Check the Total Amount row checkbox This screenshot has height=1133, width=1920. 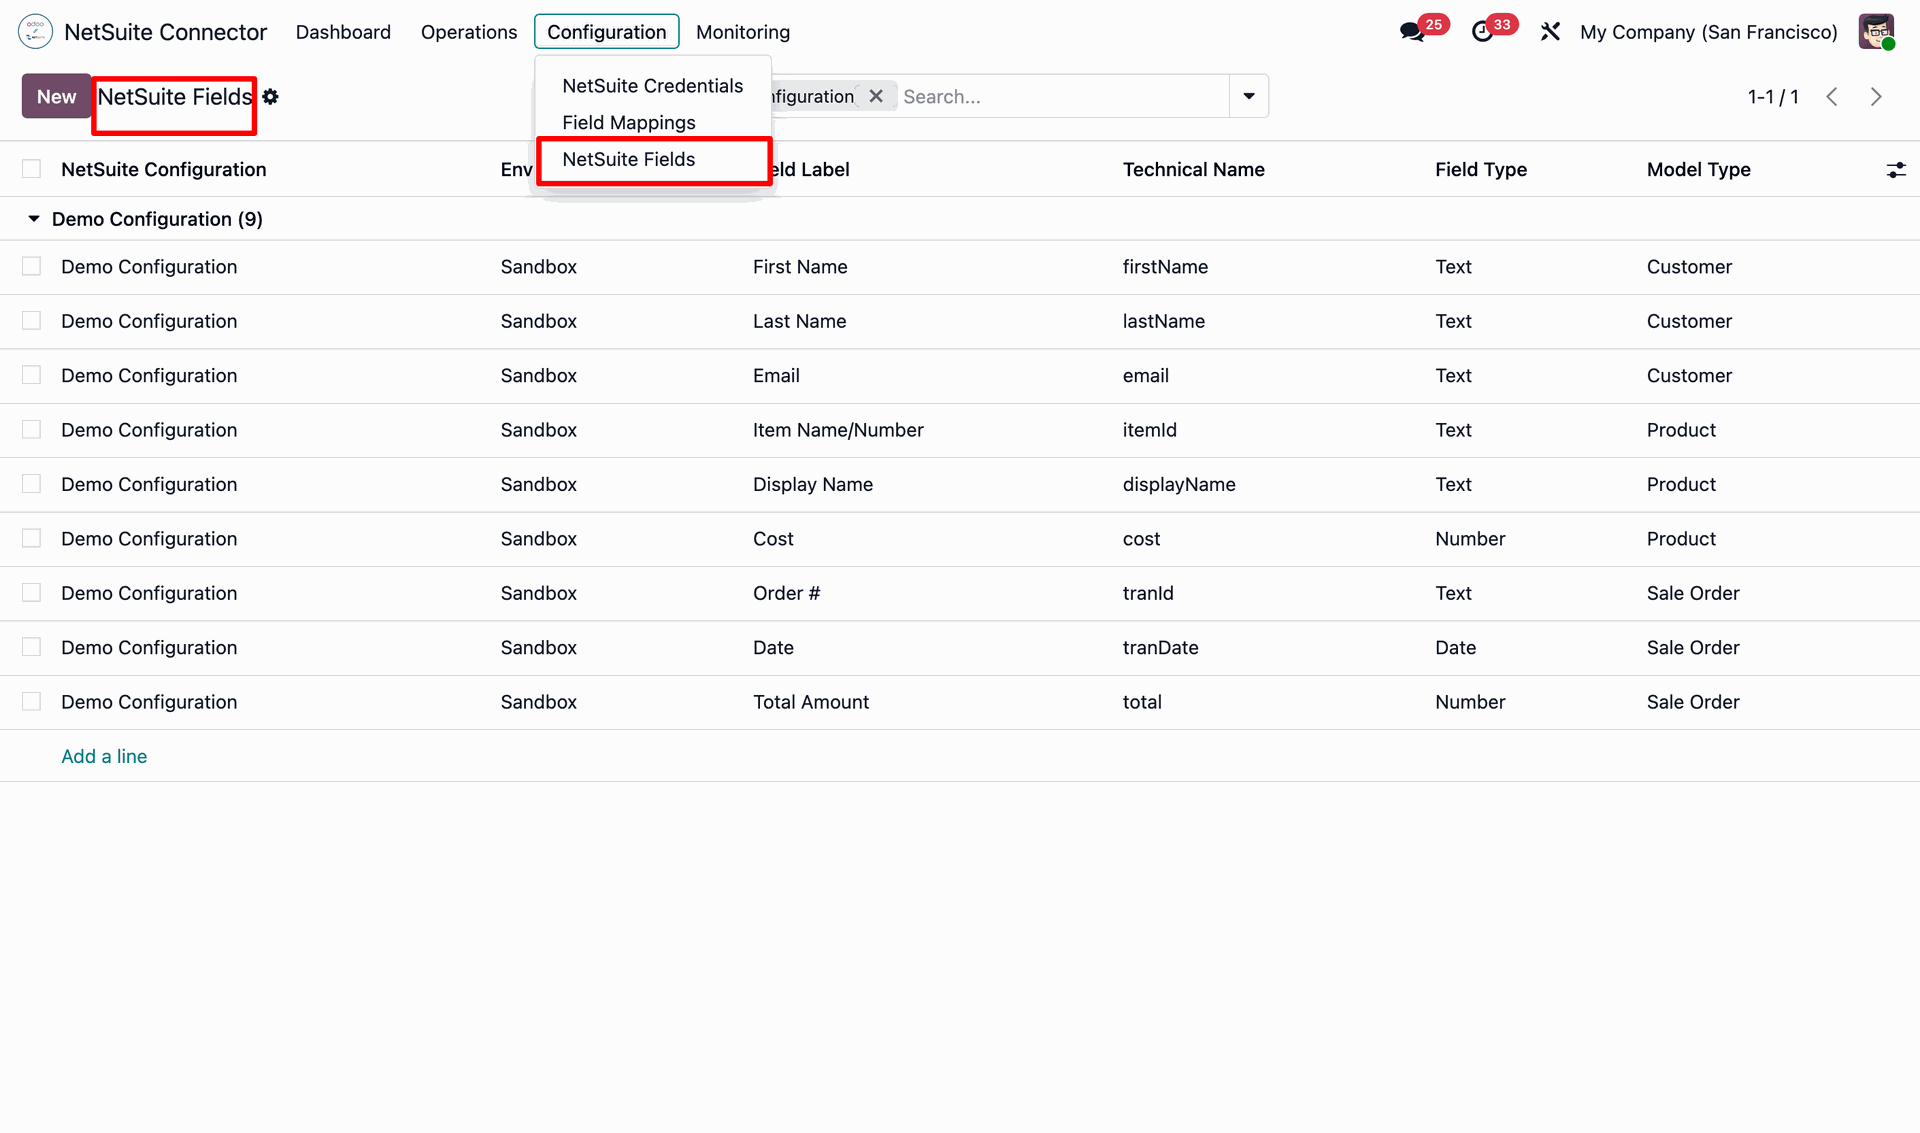pos(32,702)
